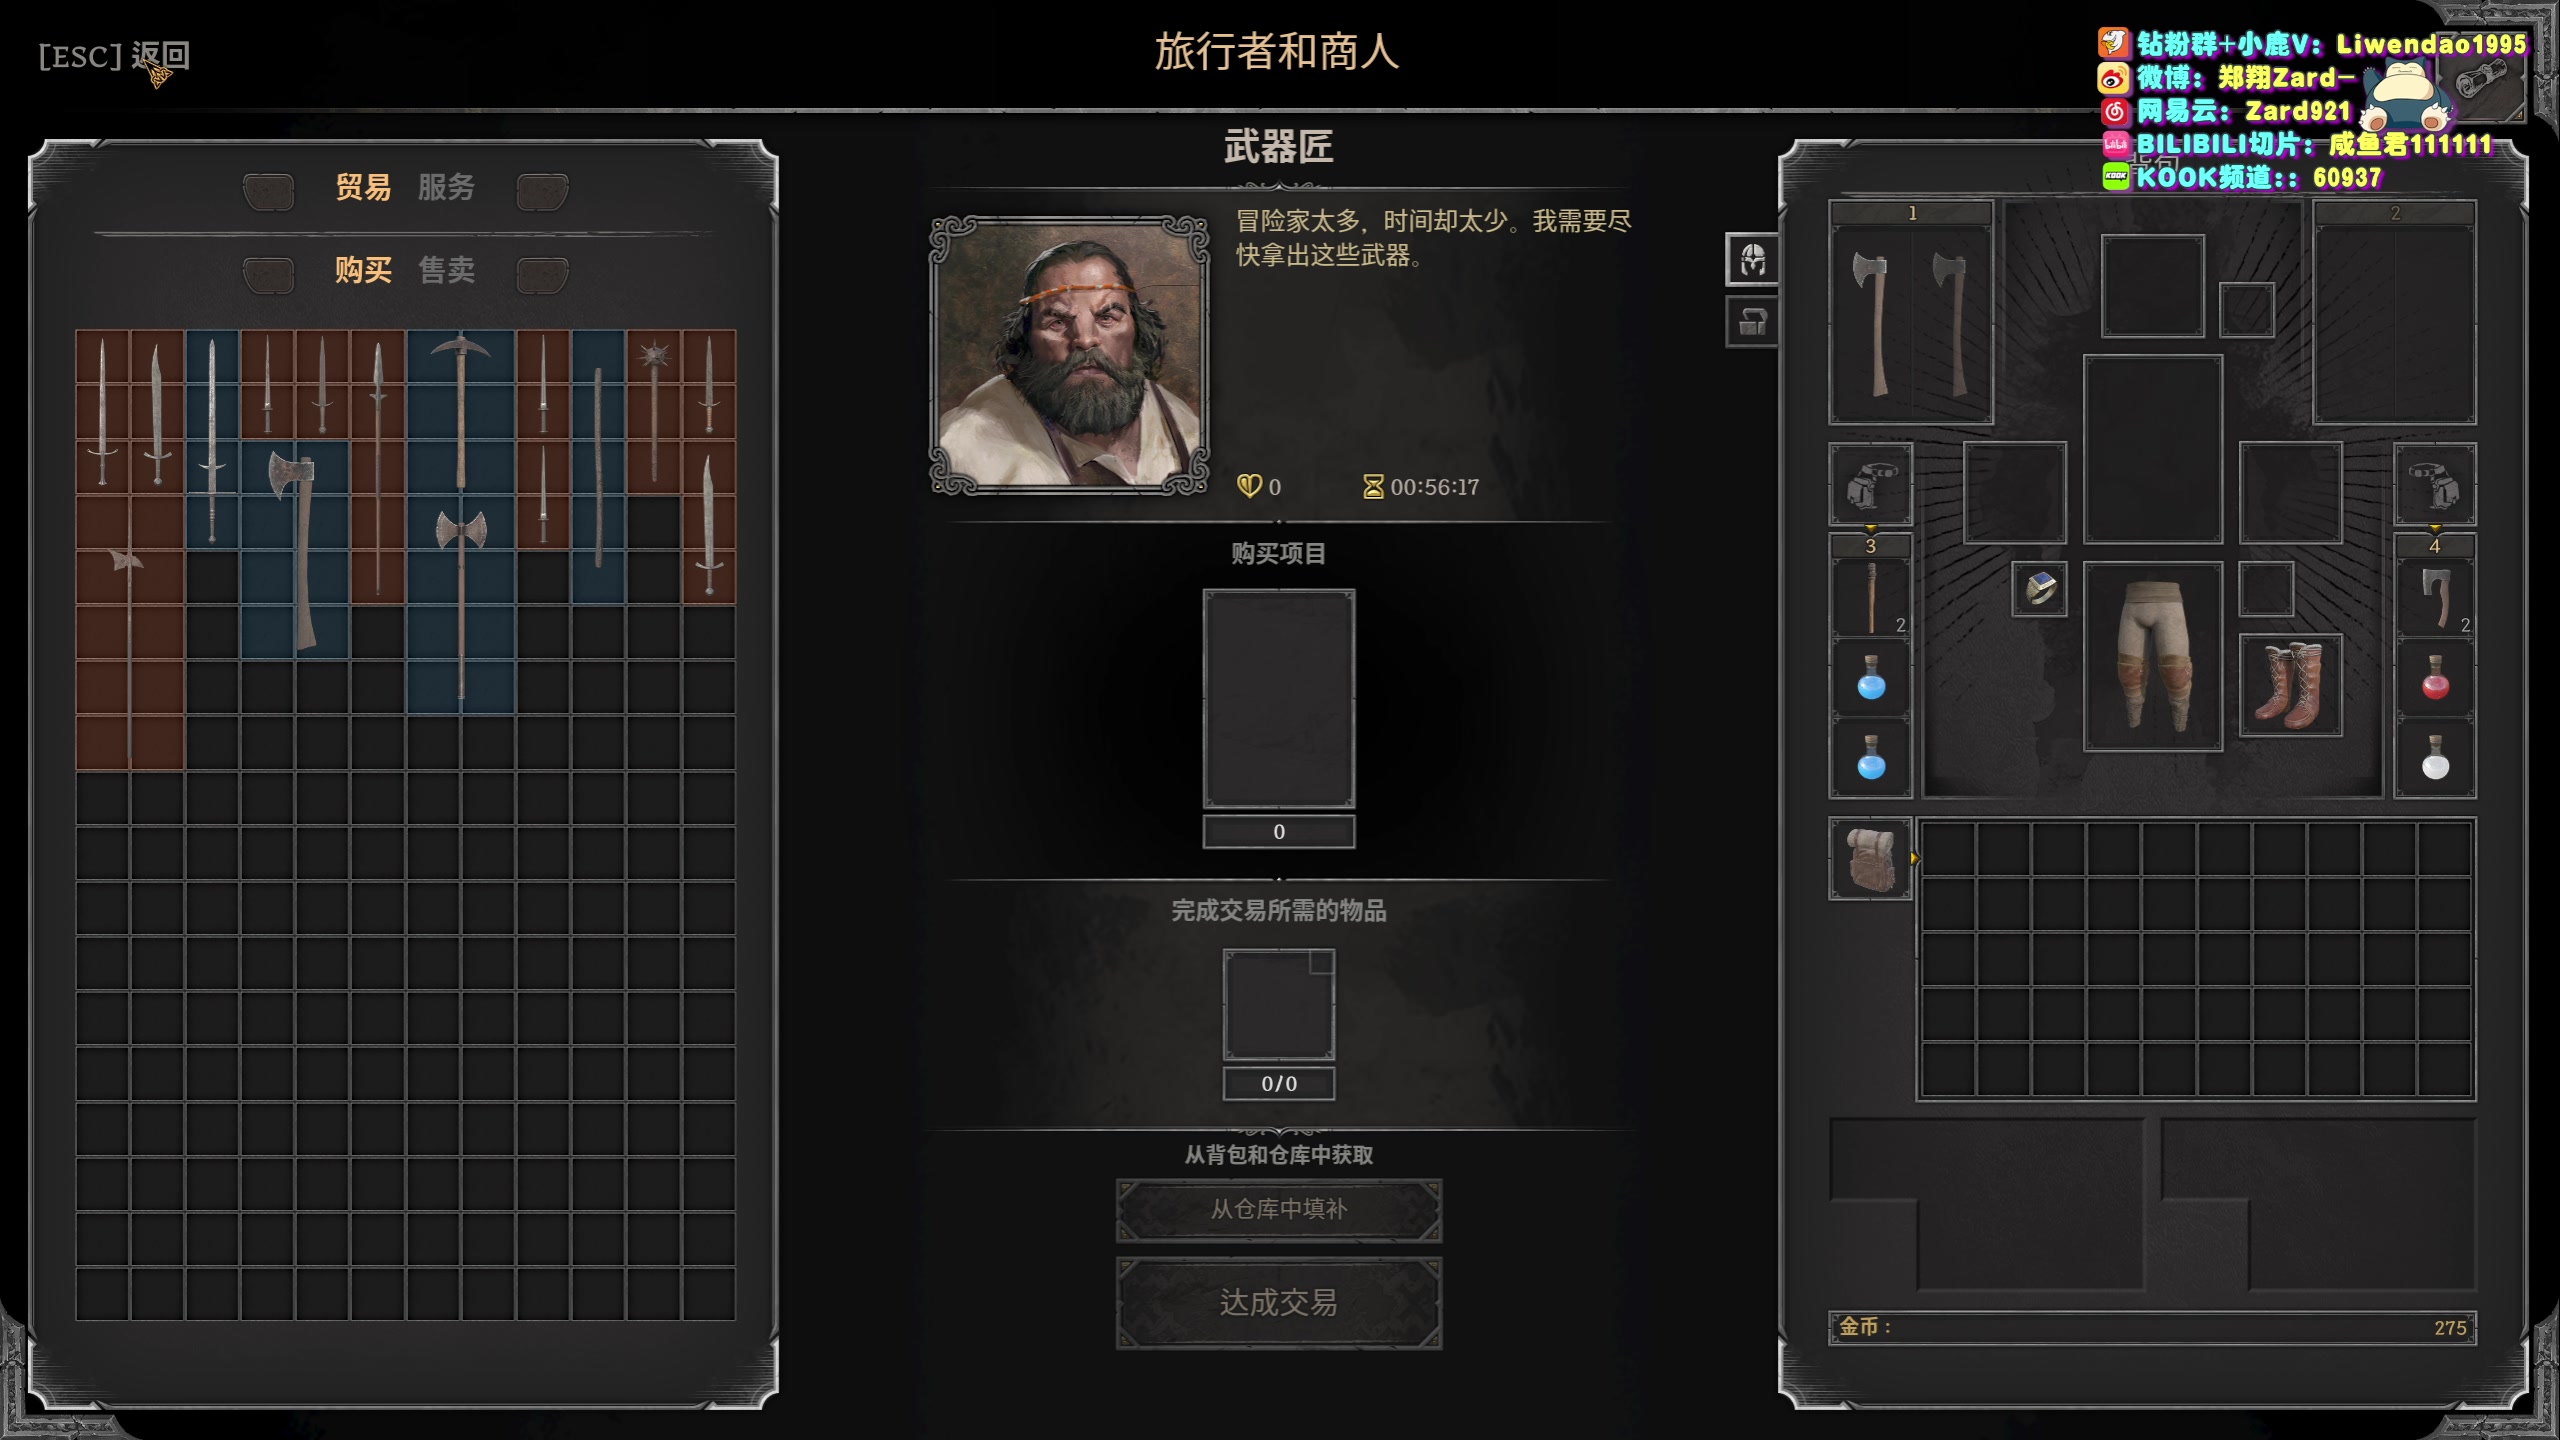
Task: Click the red health potion slot
Action: point(2435,678)
